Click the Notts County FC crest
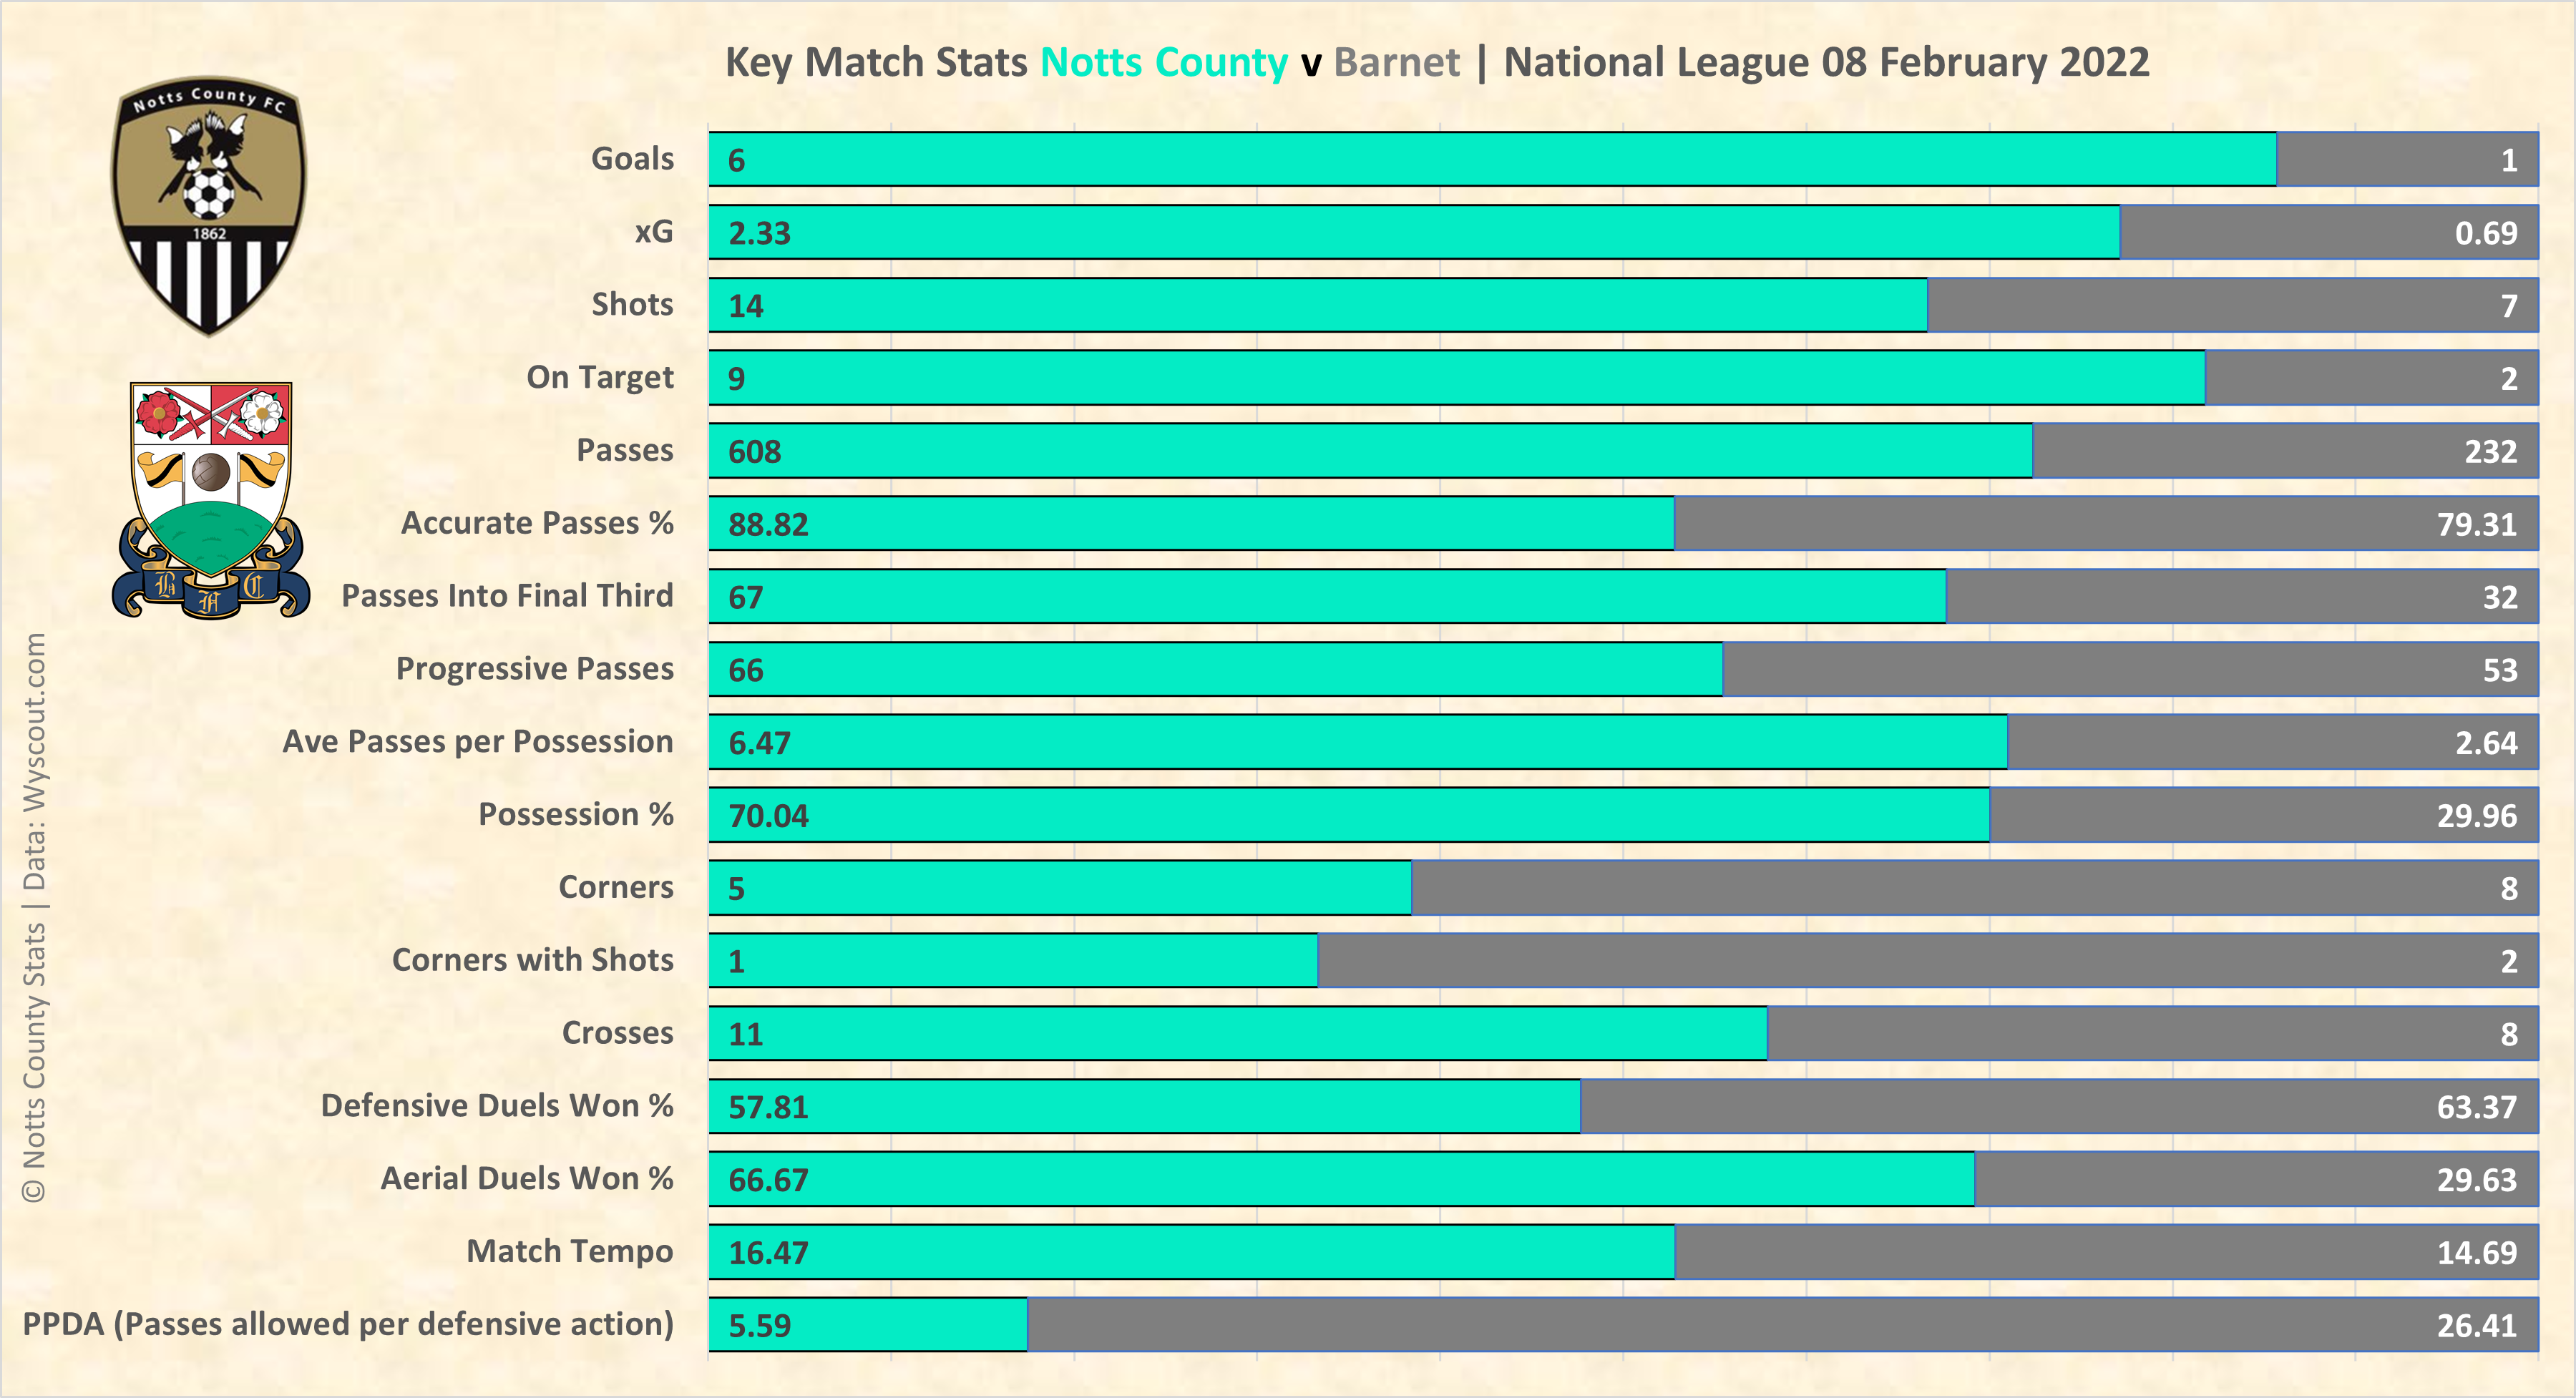This screenshot has width=2576, height=1398. [208, 205]
